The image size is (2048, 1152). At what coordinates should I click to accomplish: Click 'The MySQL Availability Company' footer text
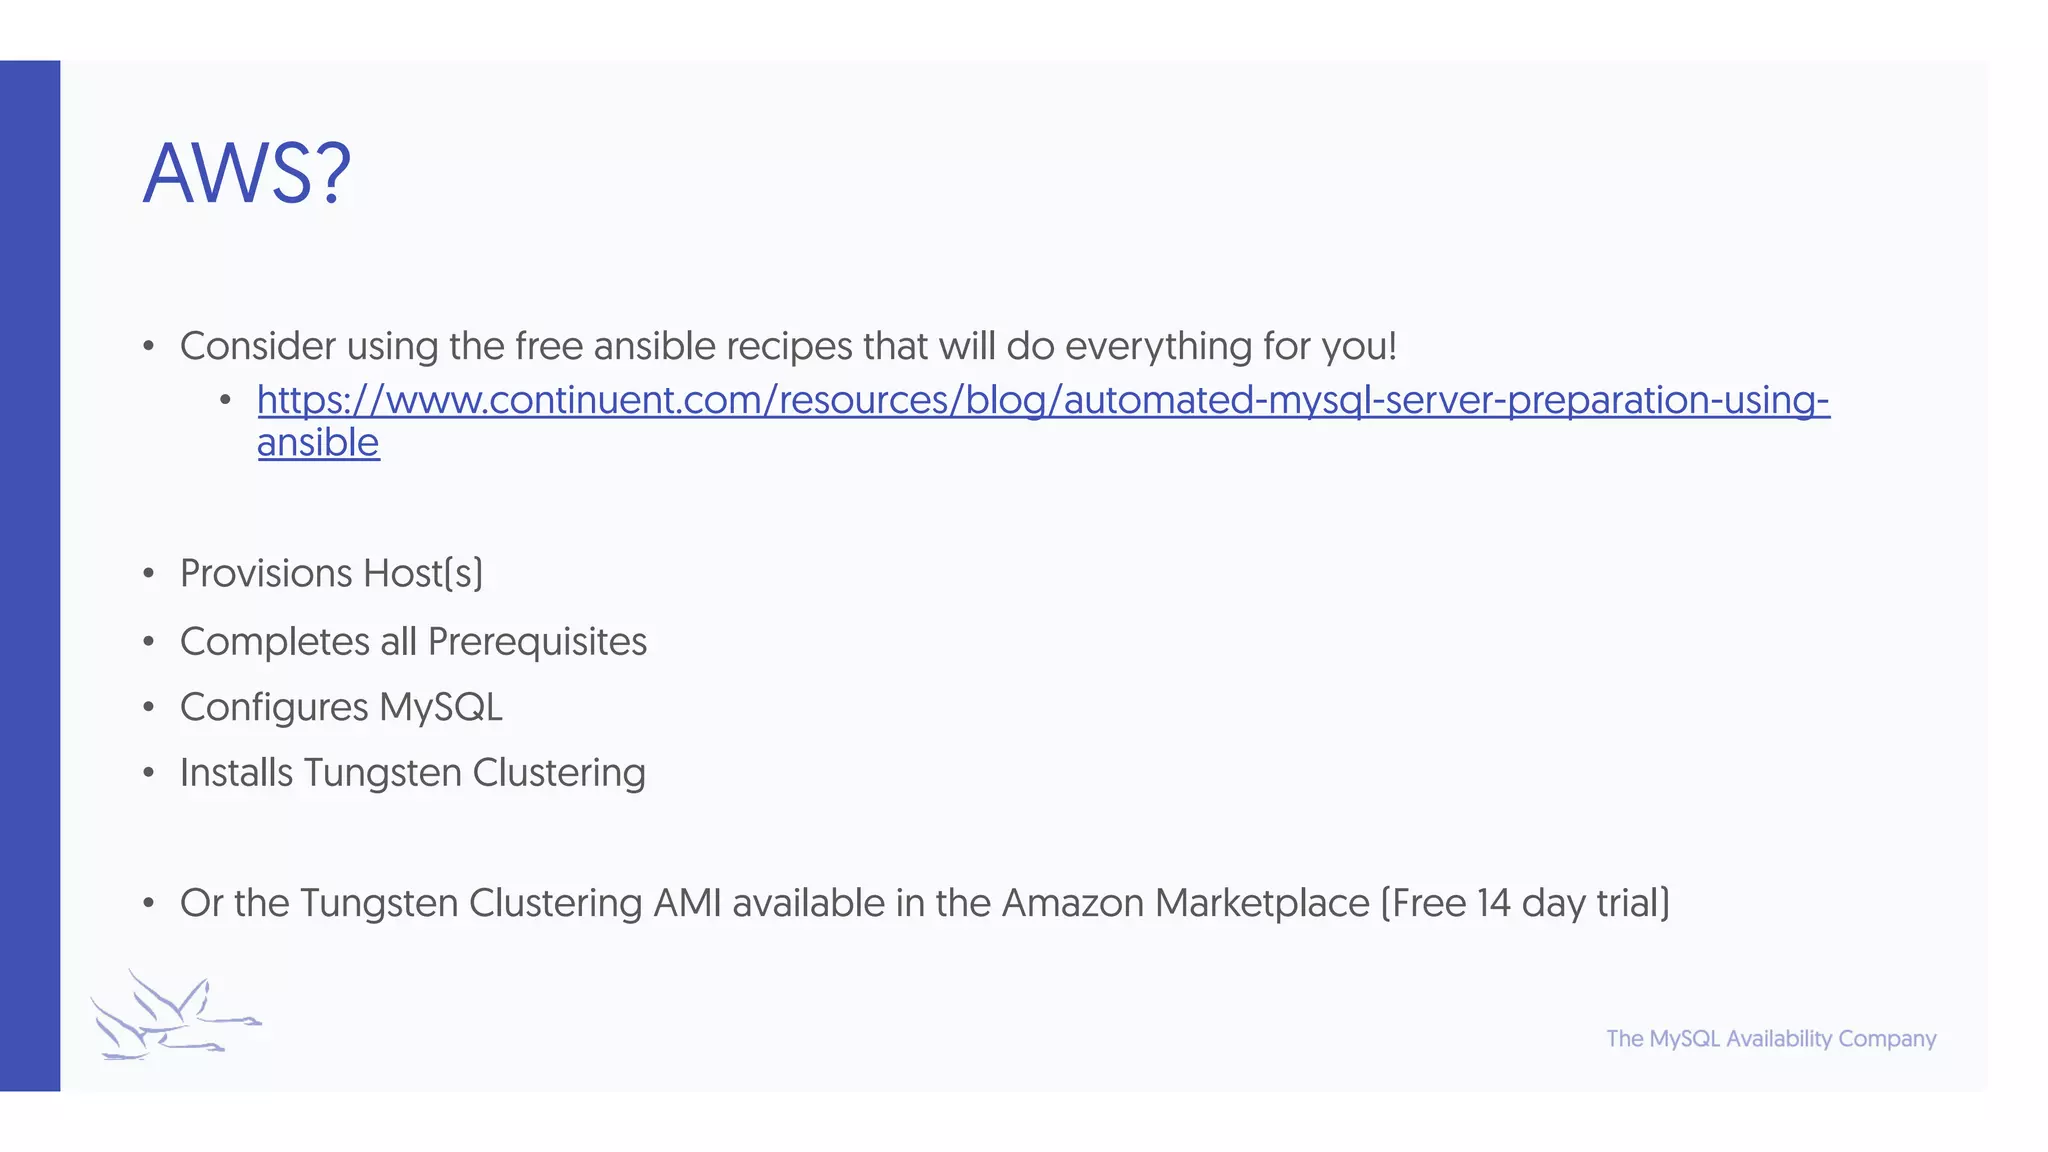(1771, 1039)
